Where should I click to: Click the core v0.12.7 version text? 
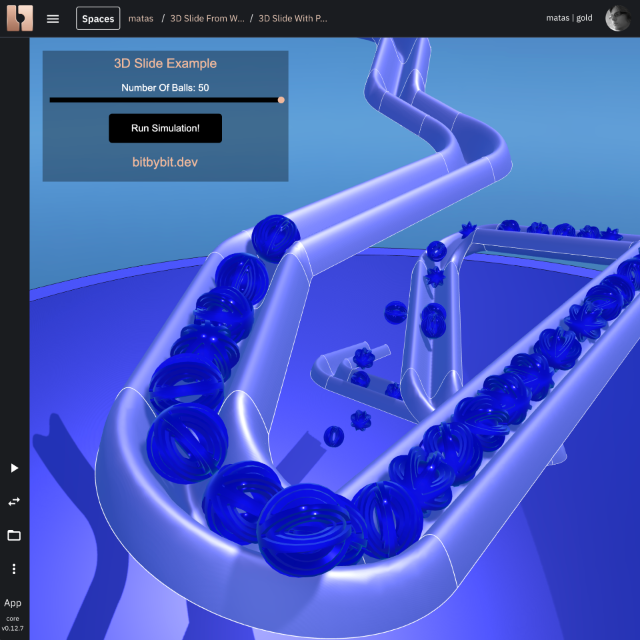point(13,623)
